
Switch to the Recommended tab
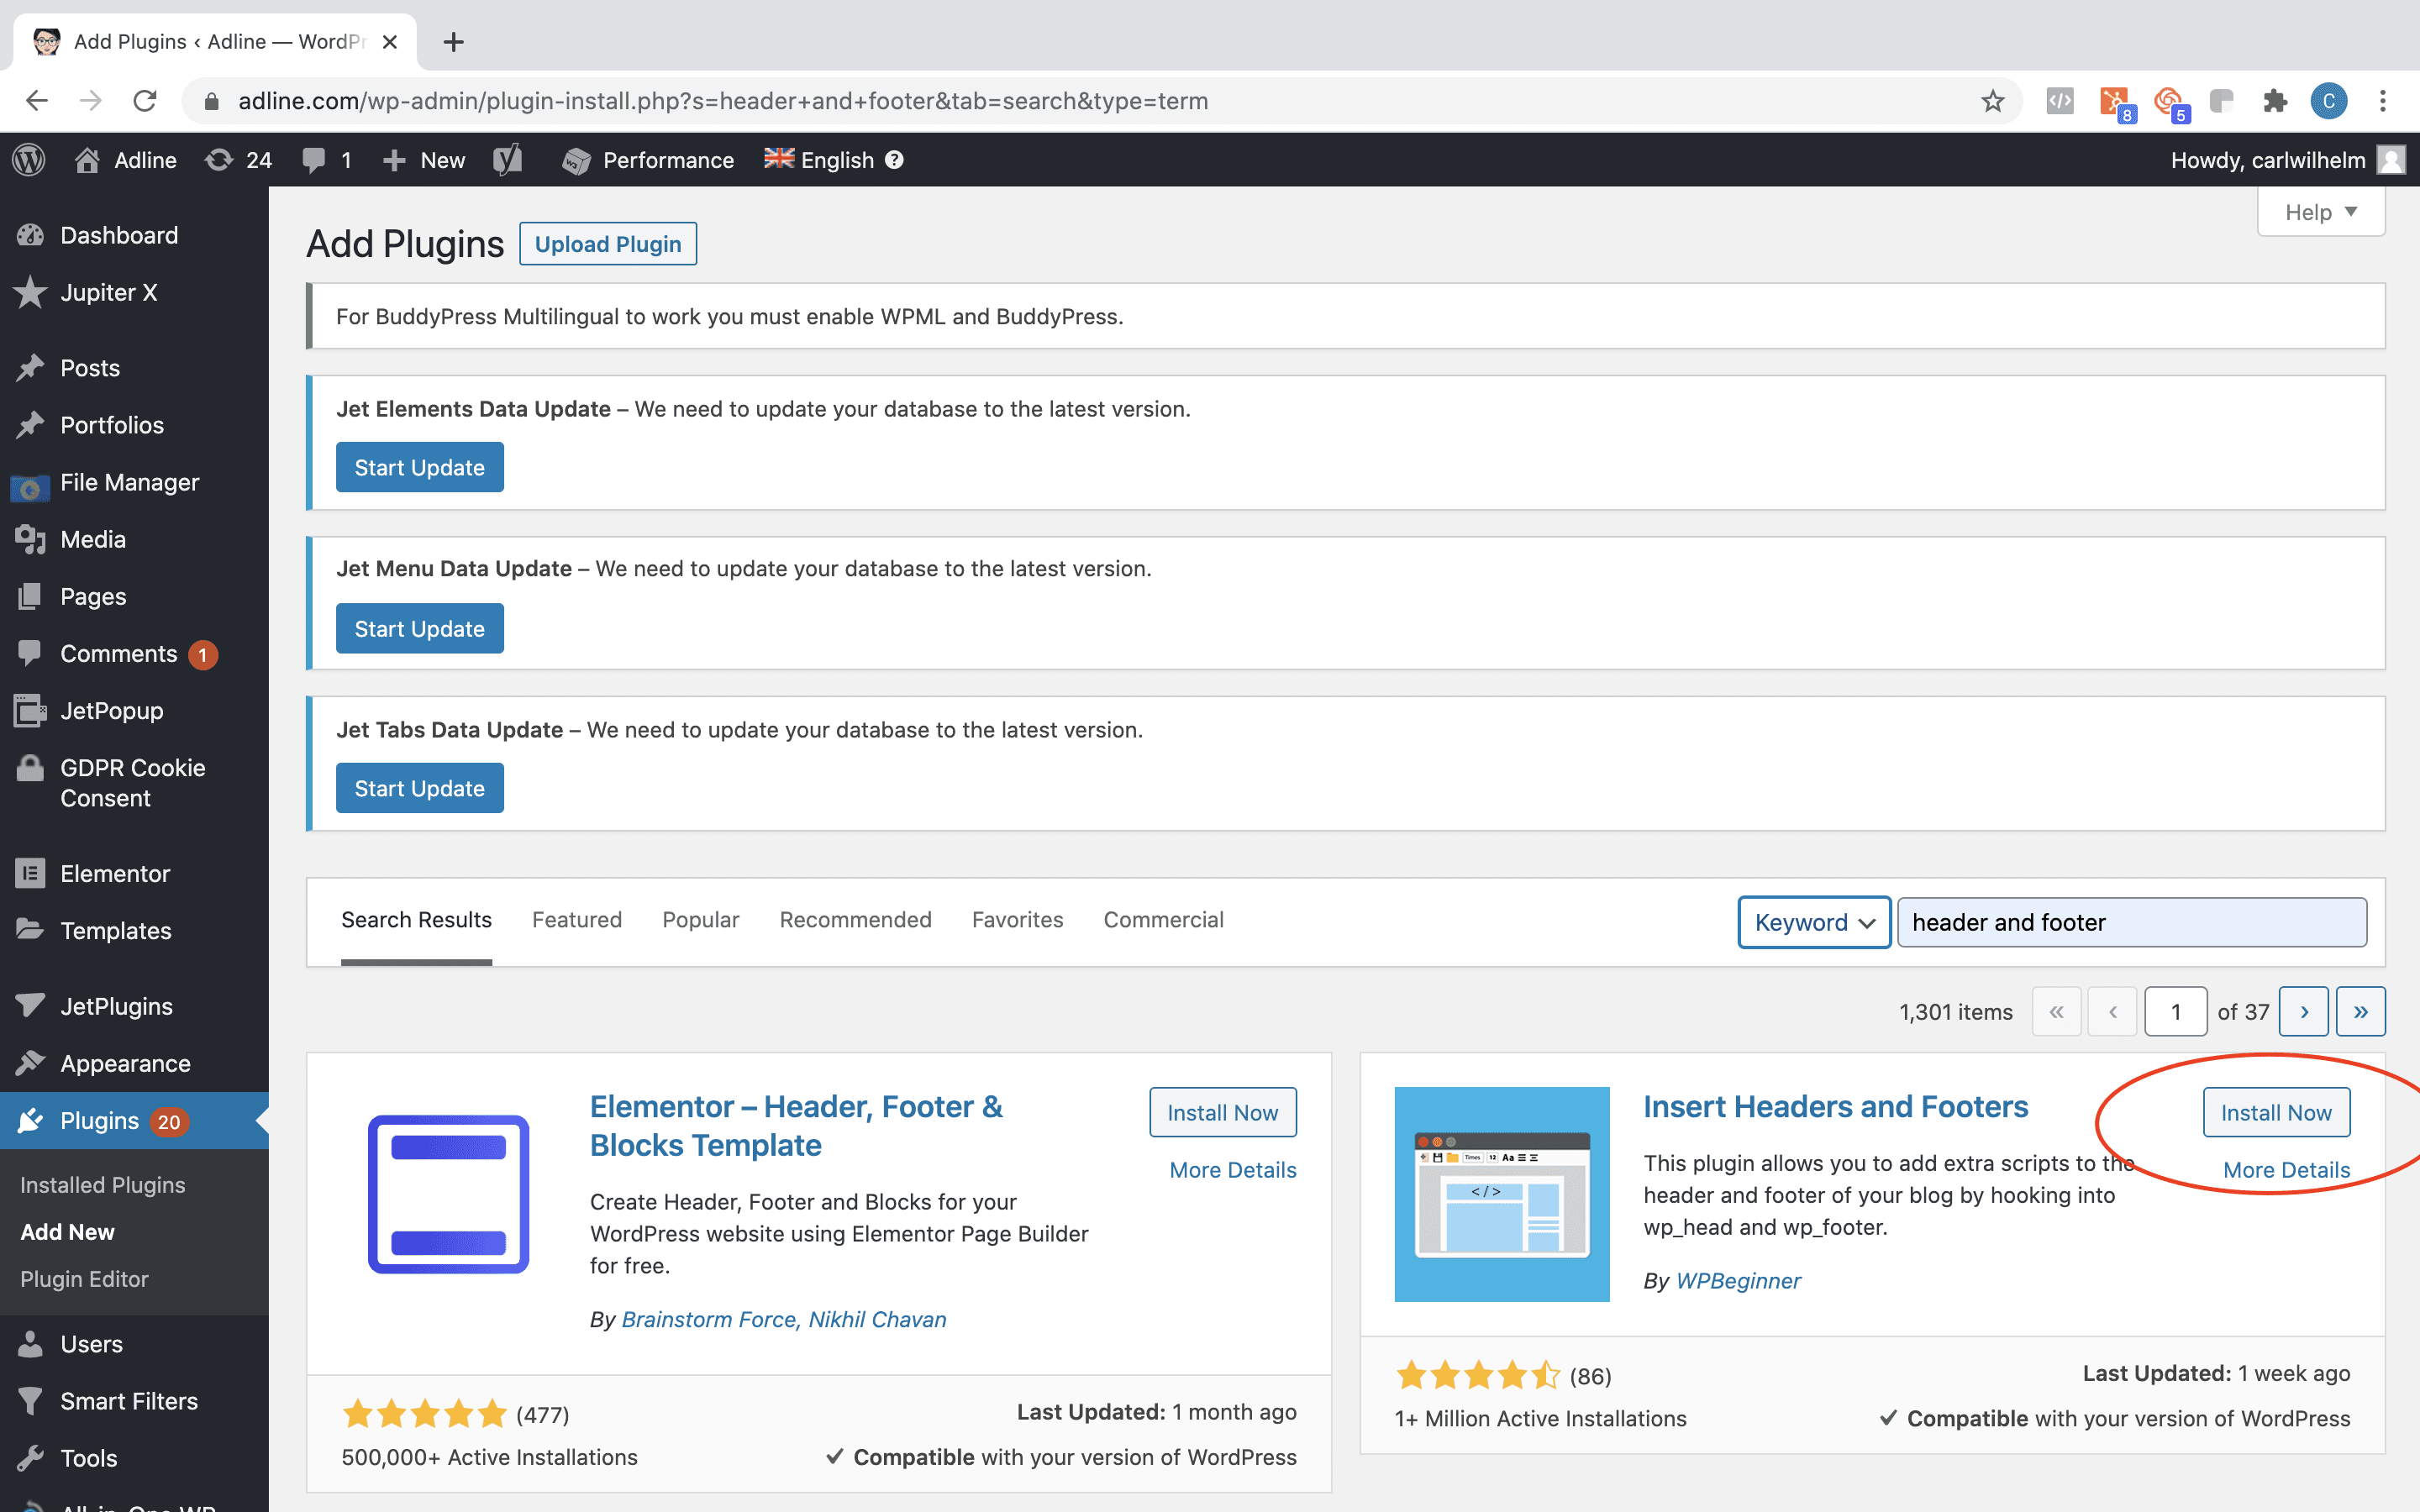coord(856,920)
